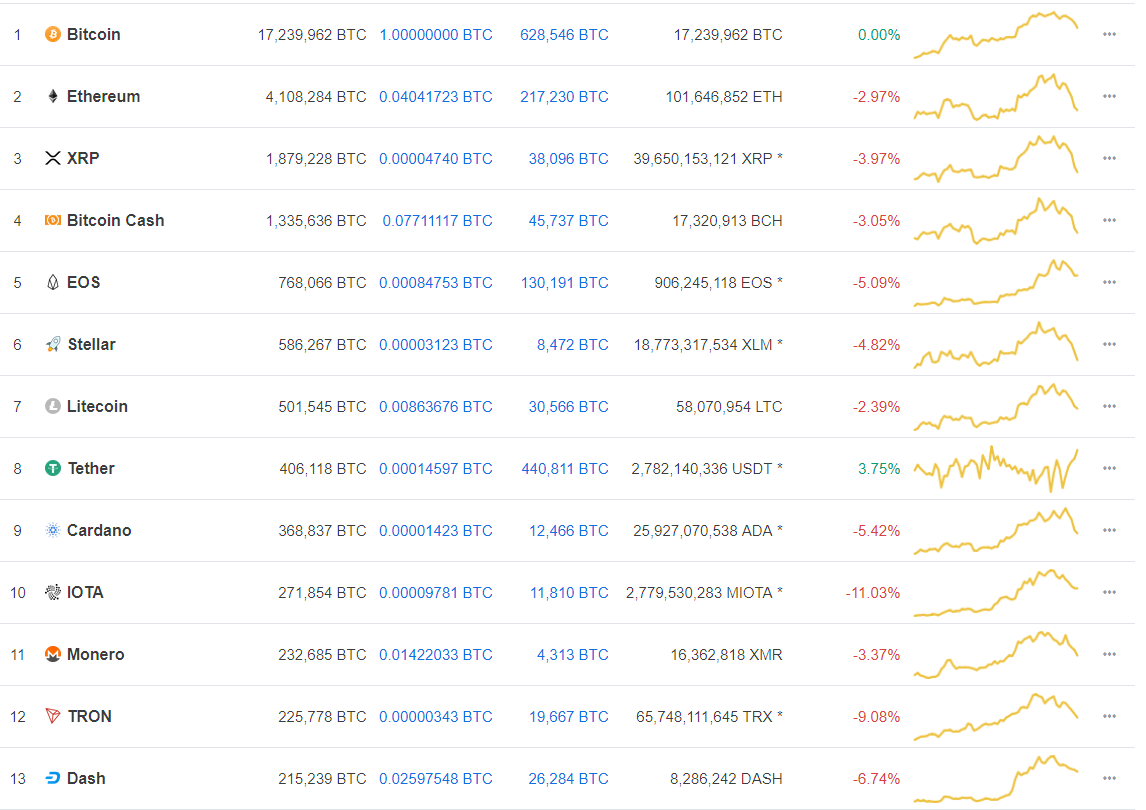Open the more options menu for Cardano
The image size is (1146, 810).
click(x=1109, y=531)
